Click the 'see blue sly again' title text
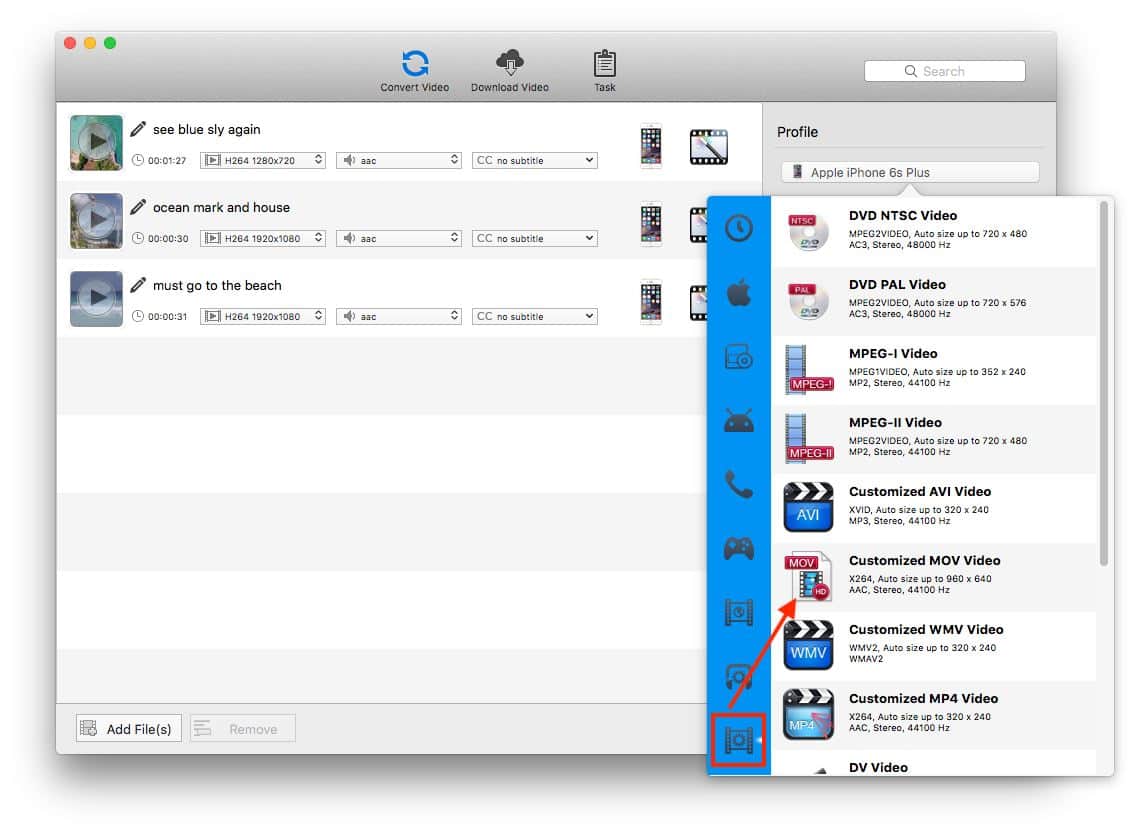 click(x=206, y=129)
